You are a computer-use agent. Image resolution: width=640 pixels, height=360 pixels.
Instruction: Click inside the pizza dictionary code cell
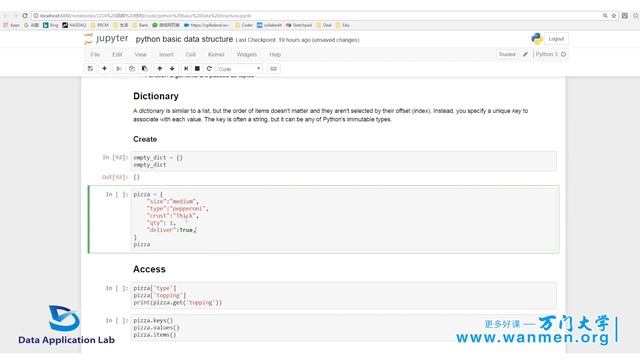coord(343,219)
